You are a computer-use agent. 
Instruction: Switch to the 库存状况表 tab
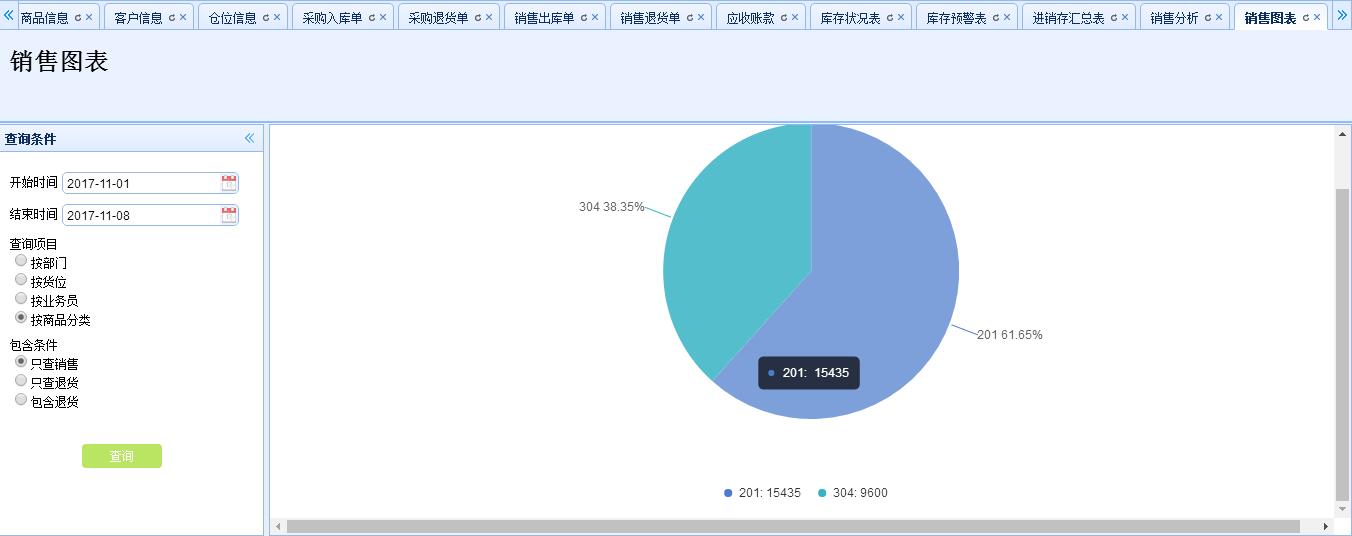click(x=850, y=18)
